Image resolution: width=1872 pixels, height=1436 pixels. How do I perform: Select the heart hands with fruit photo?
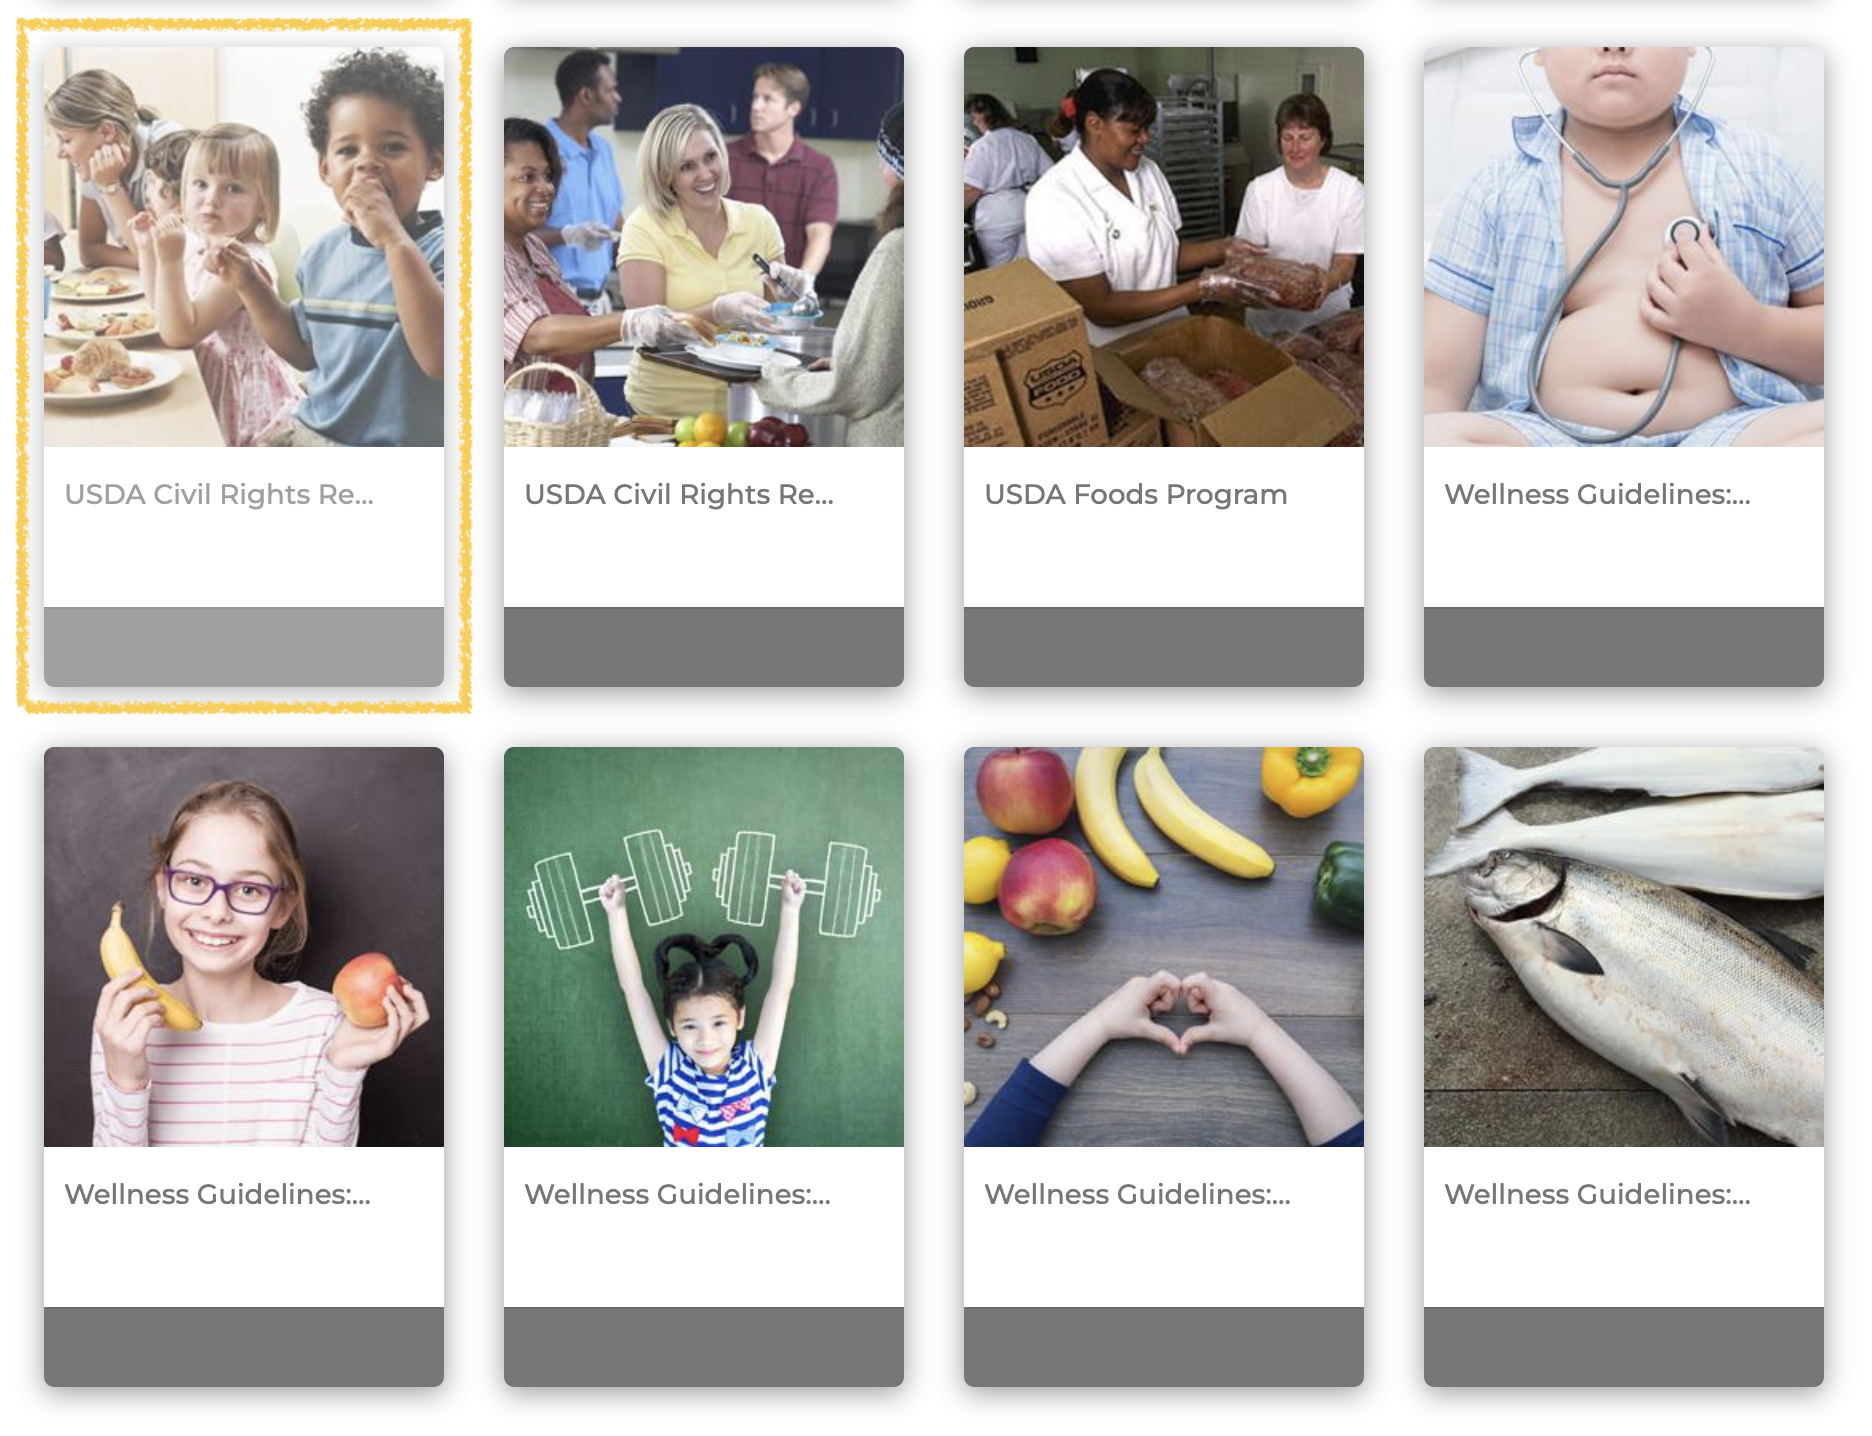point(1164,947)
